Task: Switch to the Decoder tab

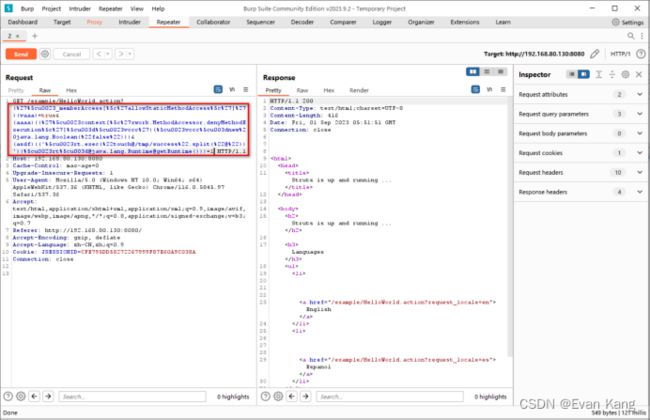Action: tap(302, 22)
